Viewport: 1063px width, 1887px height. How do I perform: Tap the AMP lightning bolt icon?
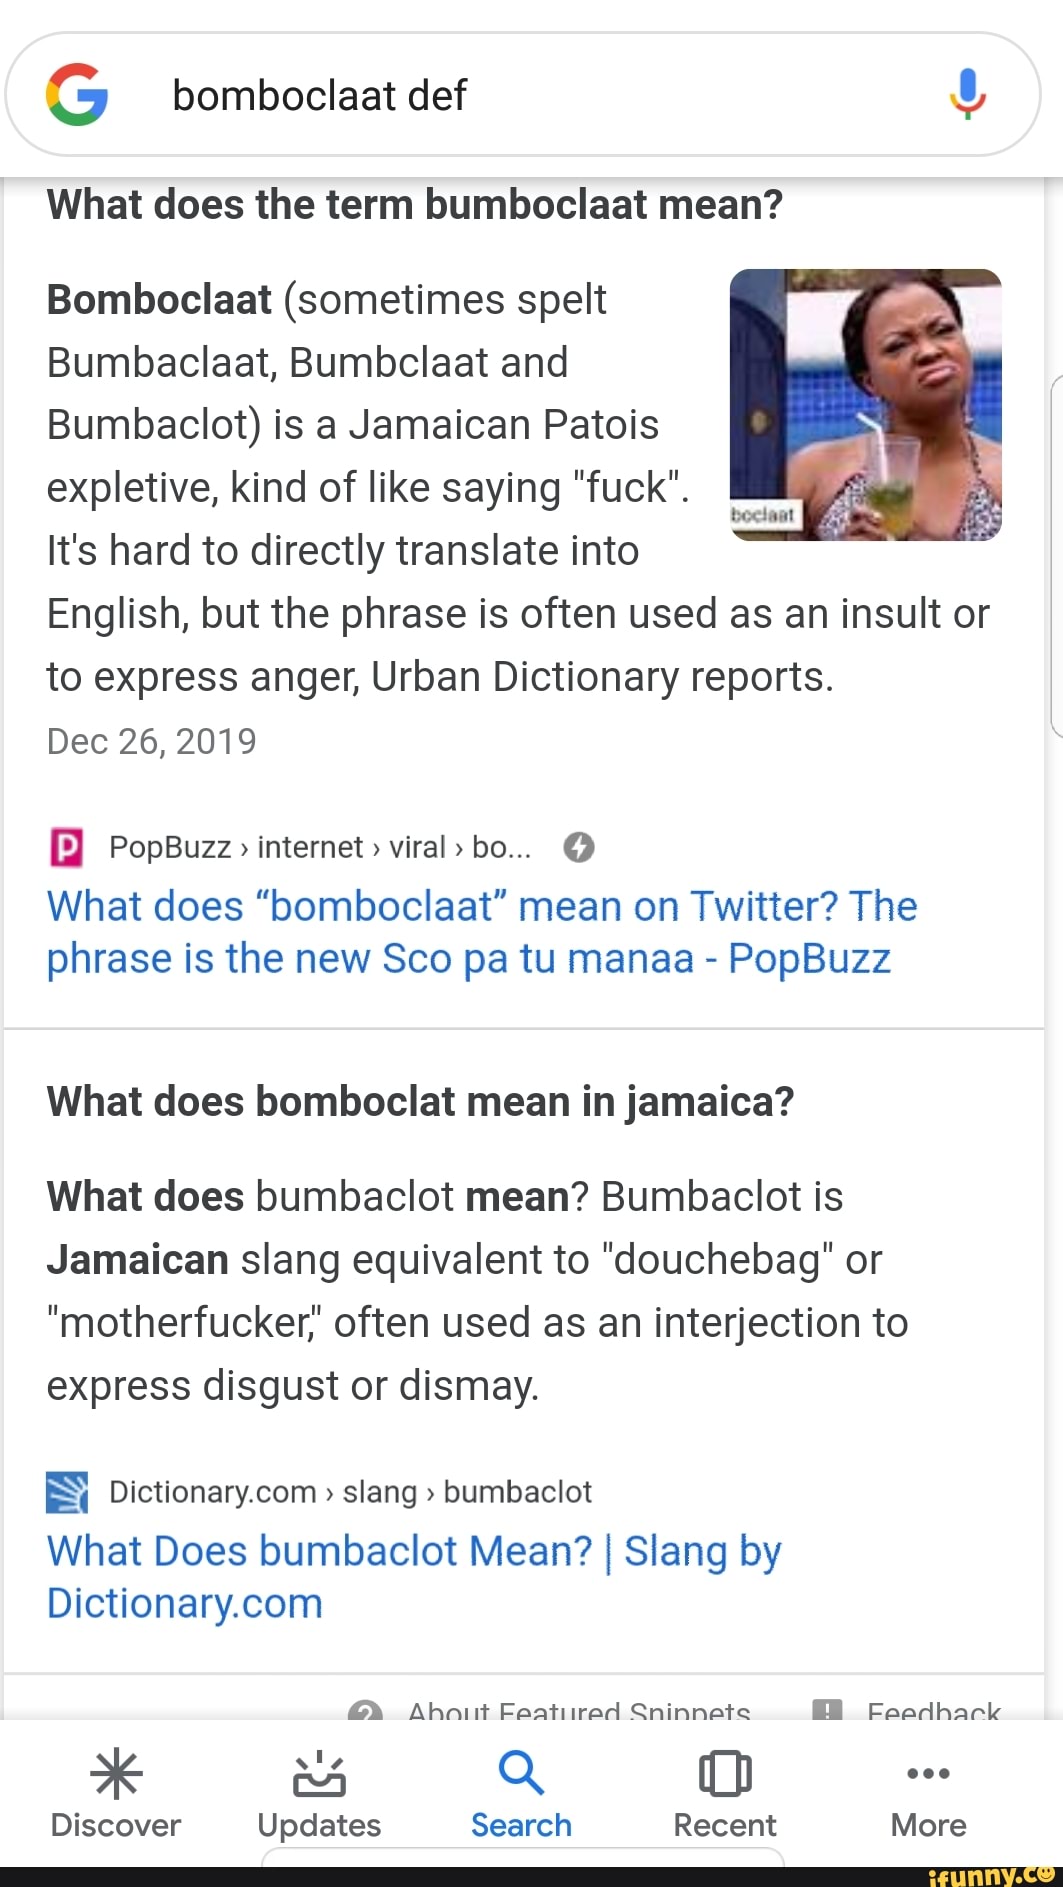tap(579, 847)
